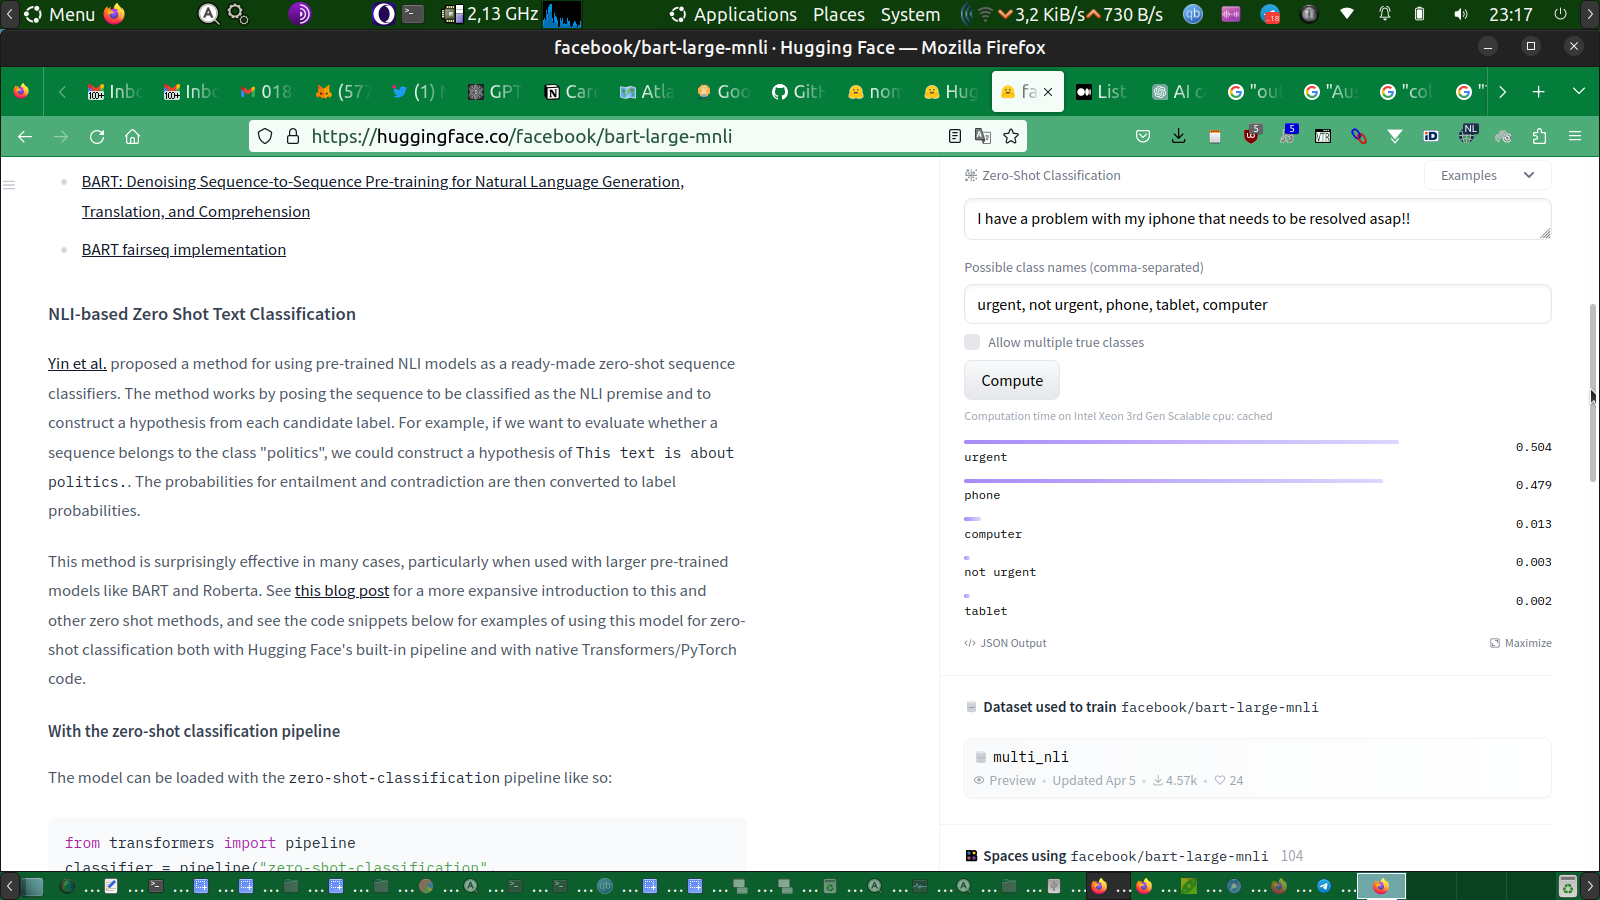Bookmark this page with the star icon

pos(1011,136)
